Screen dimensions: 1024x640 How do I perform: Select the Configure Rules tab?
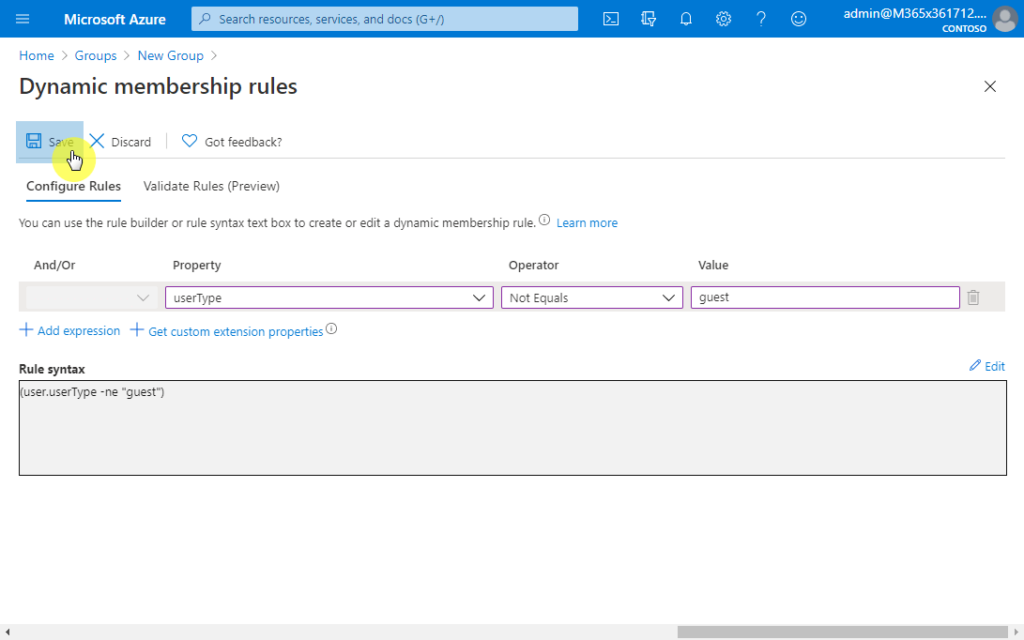(x=73, y=186)
